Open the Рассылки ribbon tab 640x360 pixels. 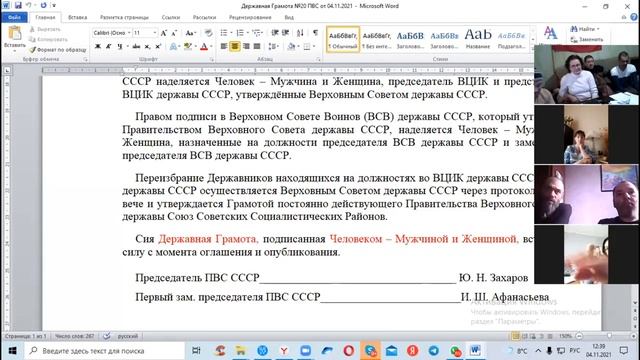click(x=204, y=18)
